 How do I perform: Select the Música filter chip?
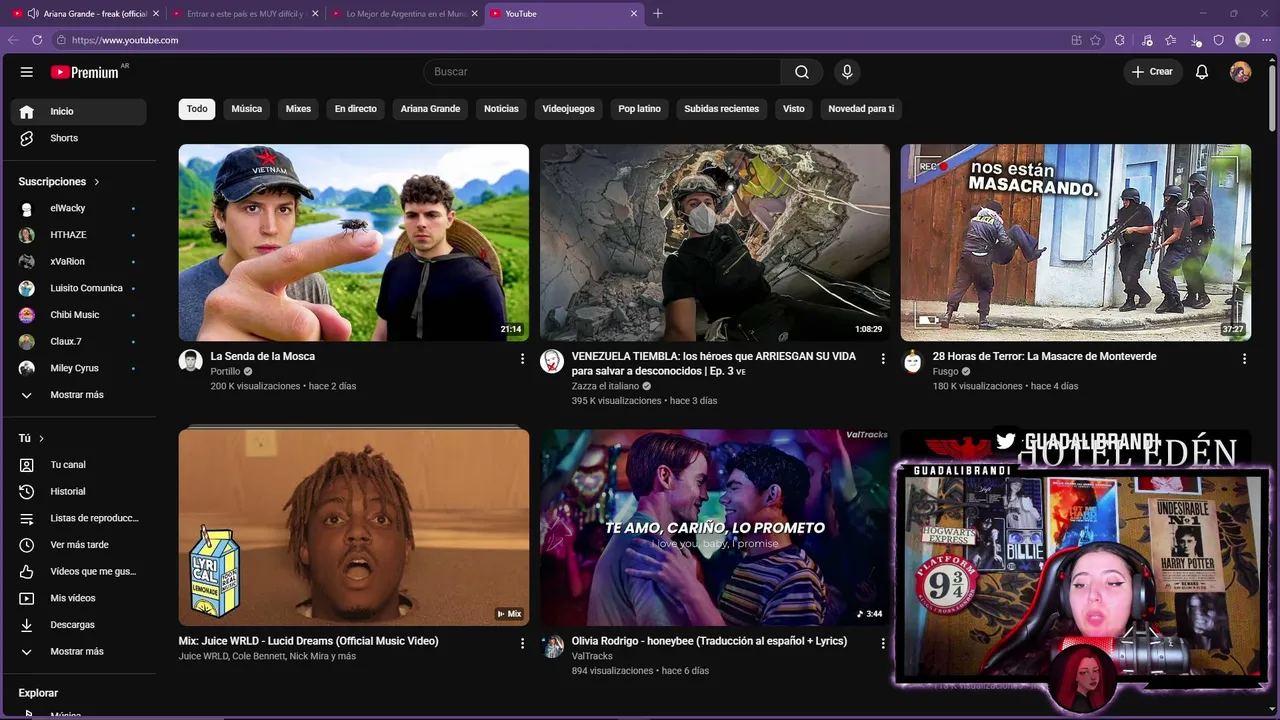[247, 109]
